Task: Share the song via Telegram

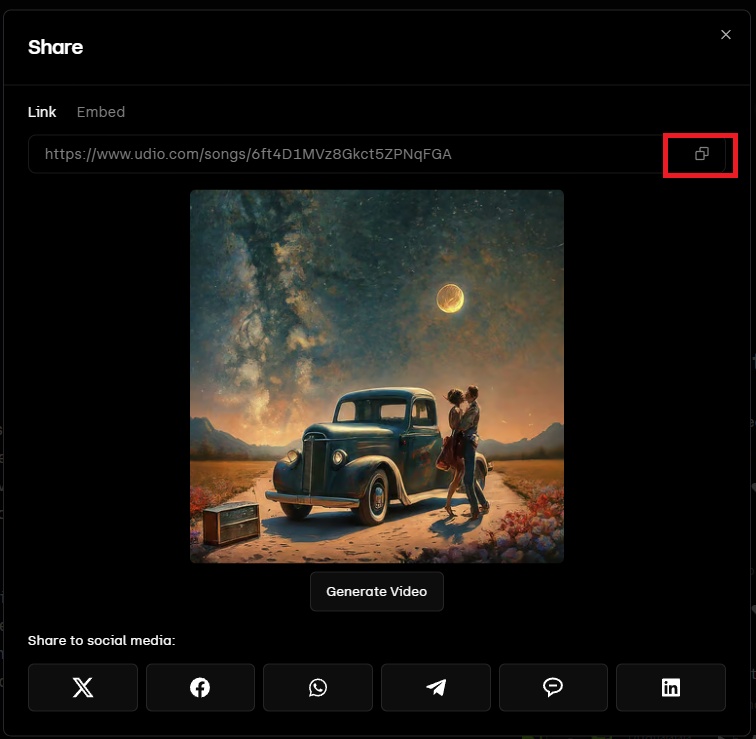Action: 436,687
